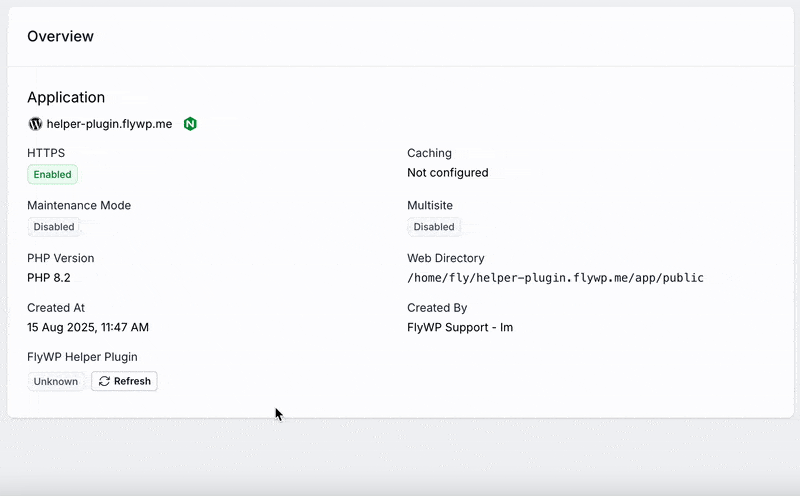This screenshot has height=496, width=800.
Task: Click the Overview section heading
Action: (60, 36)
